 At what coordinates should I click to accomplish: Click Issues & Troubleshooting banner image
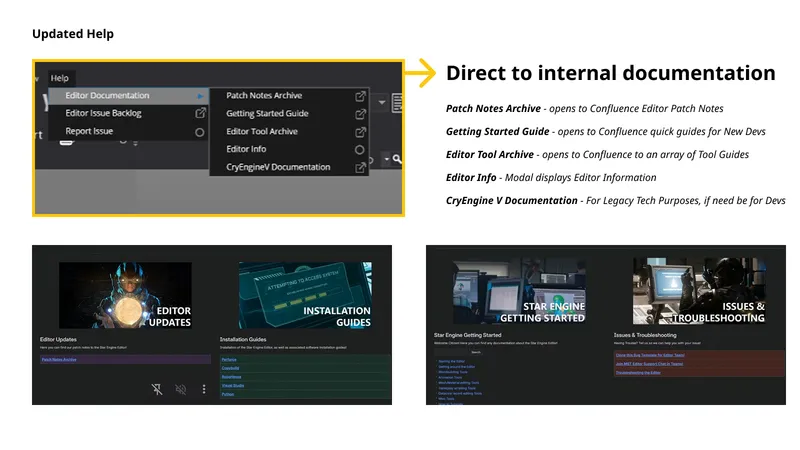pos(699,291)
